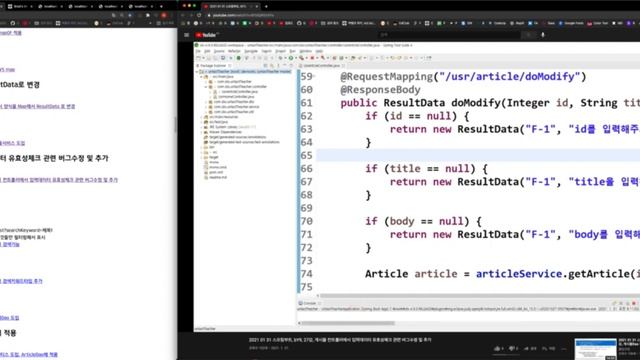640x360 pixels.
Task: Select the Package Explorer view tab
Action: click(x=213, y=65)
